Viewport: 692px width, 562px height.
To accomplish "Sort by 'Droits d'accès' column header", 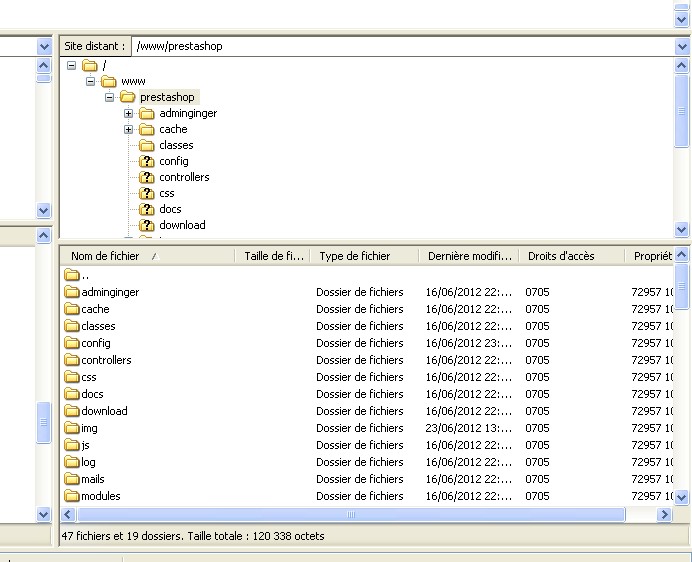I will [572, 256].
